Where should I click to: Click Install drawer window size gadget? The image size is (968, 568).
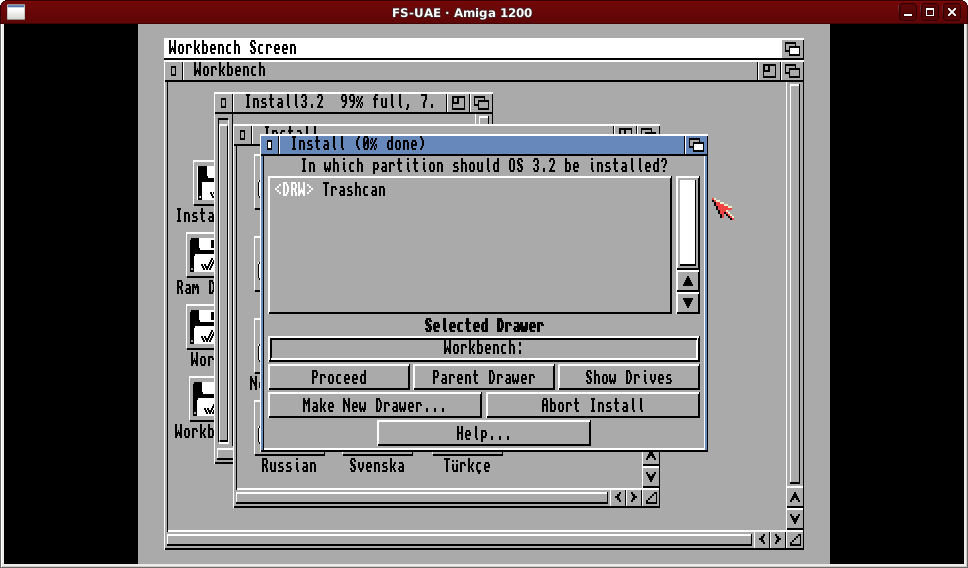[x=651, y=498]
